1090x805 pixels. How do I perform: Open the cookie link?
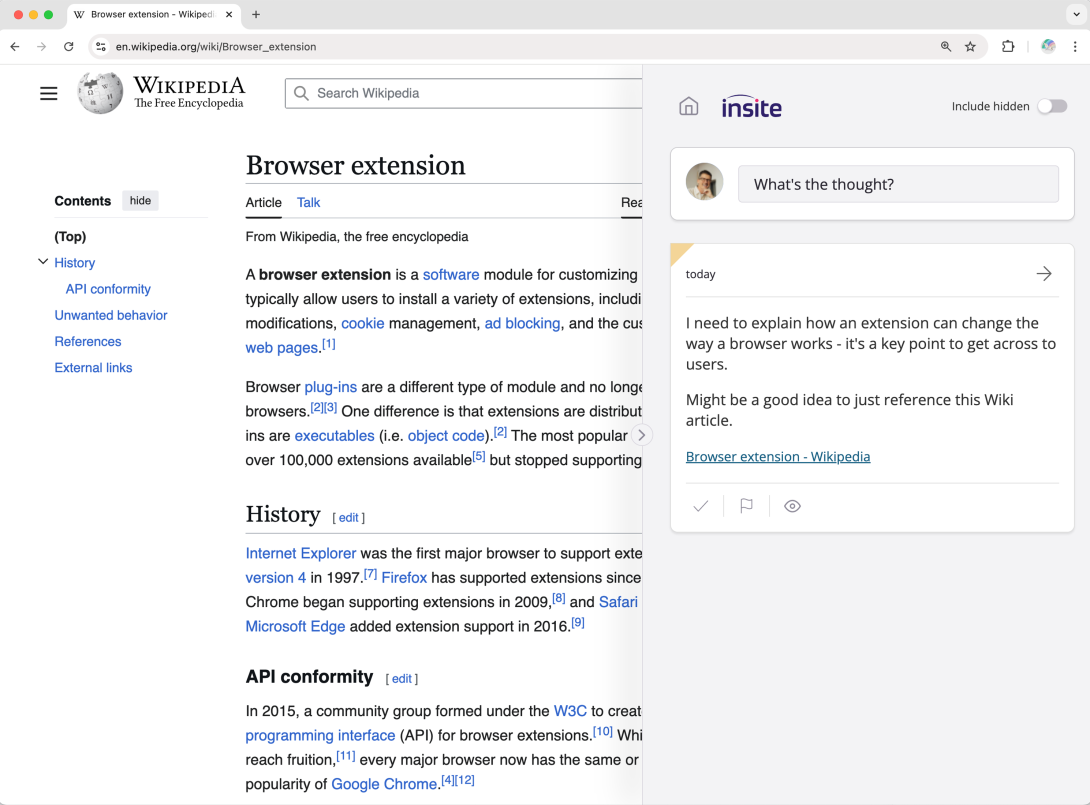click(362, 323)
